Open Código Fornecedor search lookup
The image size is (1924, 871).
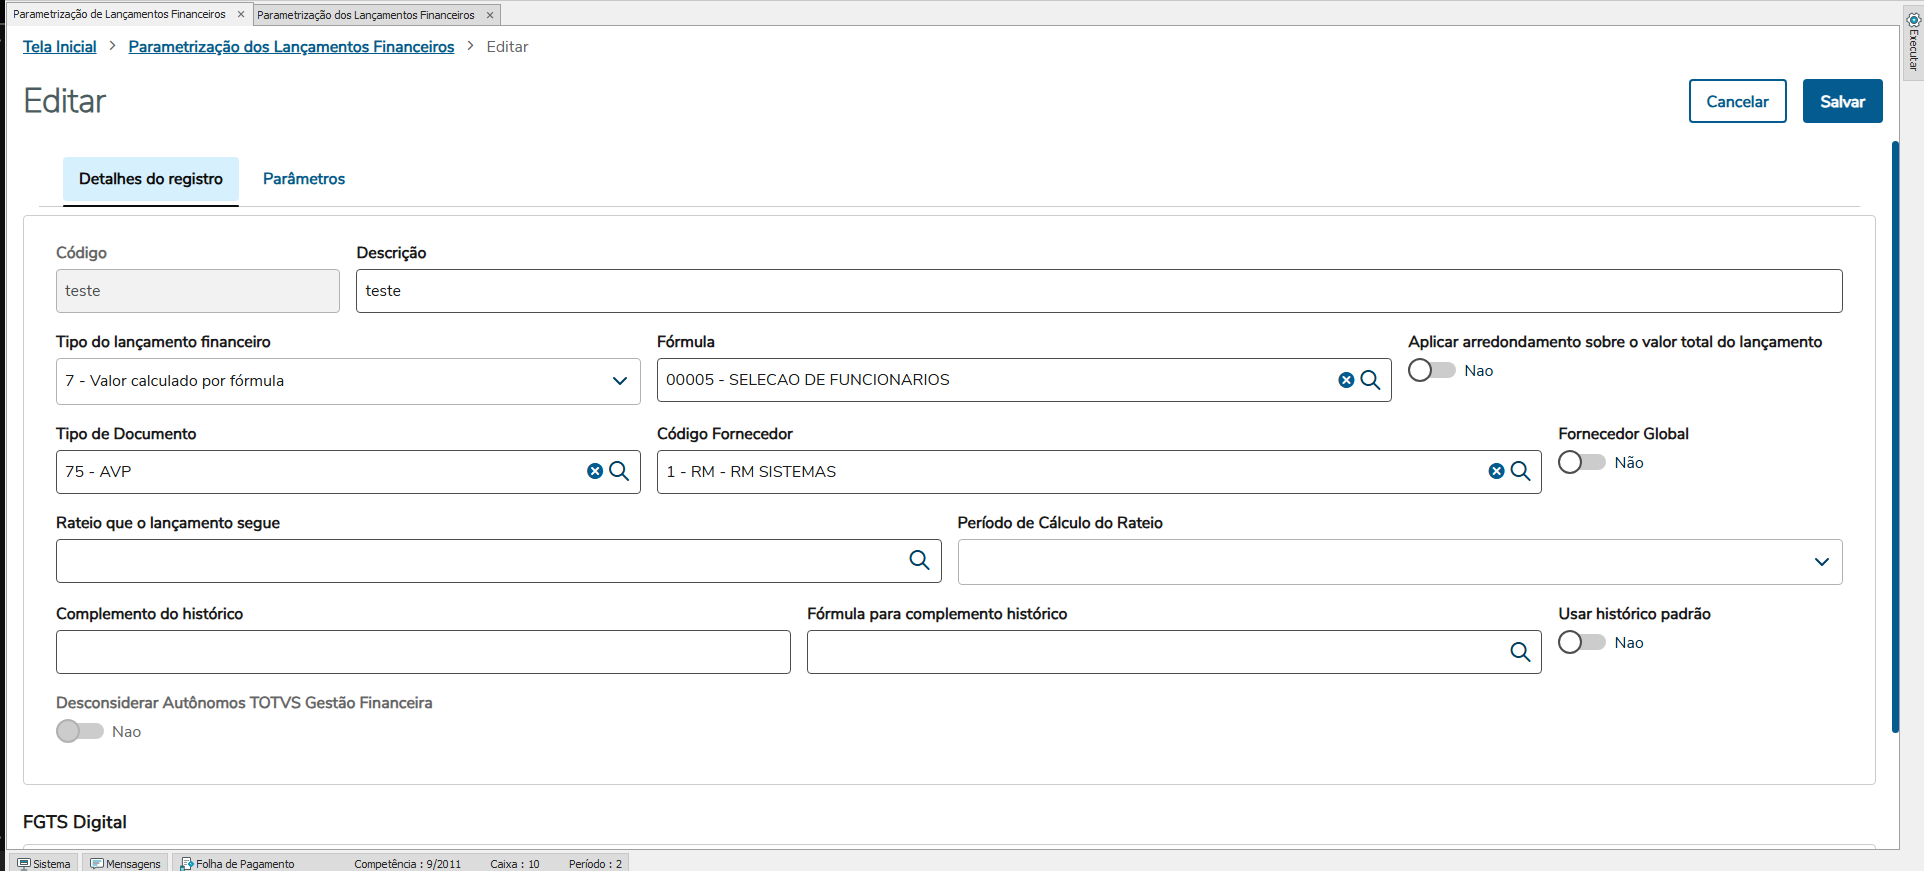[1520, 471]
